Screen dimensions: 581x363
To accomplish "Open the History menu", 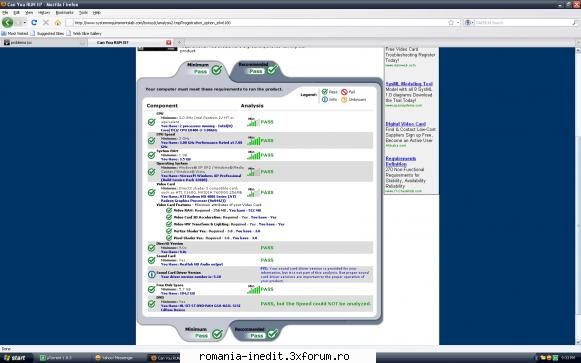I will click(44, 13).
